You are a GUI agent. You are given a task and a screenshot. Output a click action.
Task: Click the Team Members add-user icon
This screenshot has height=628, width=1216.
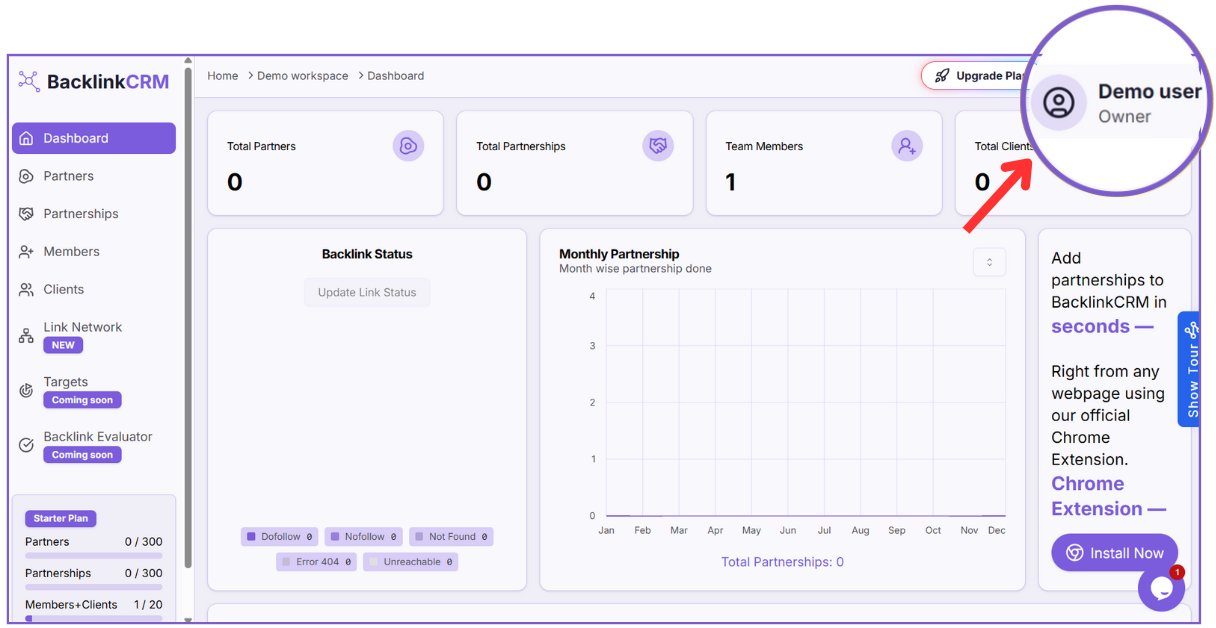click(x=907, y=146)
